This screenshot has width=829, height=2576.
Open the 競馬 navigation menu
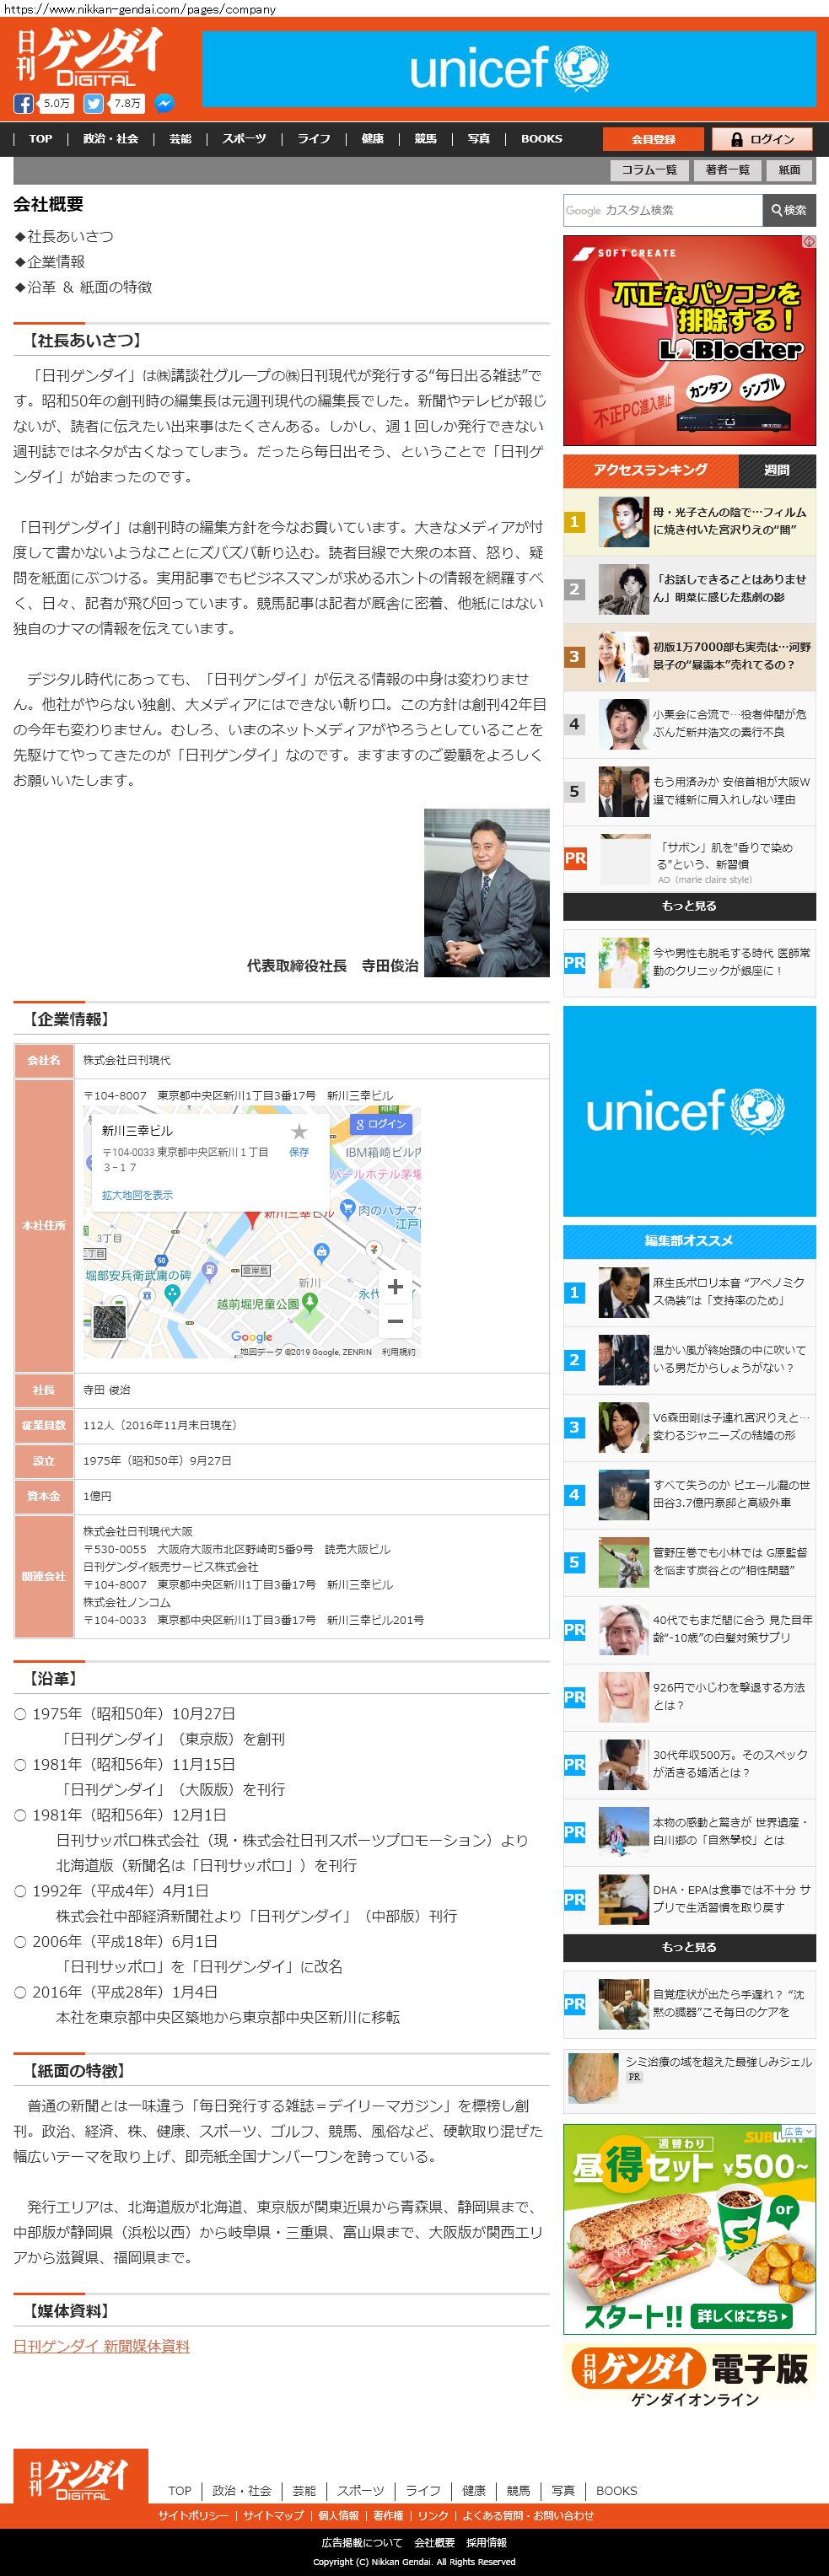pos(426,139)
